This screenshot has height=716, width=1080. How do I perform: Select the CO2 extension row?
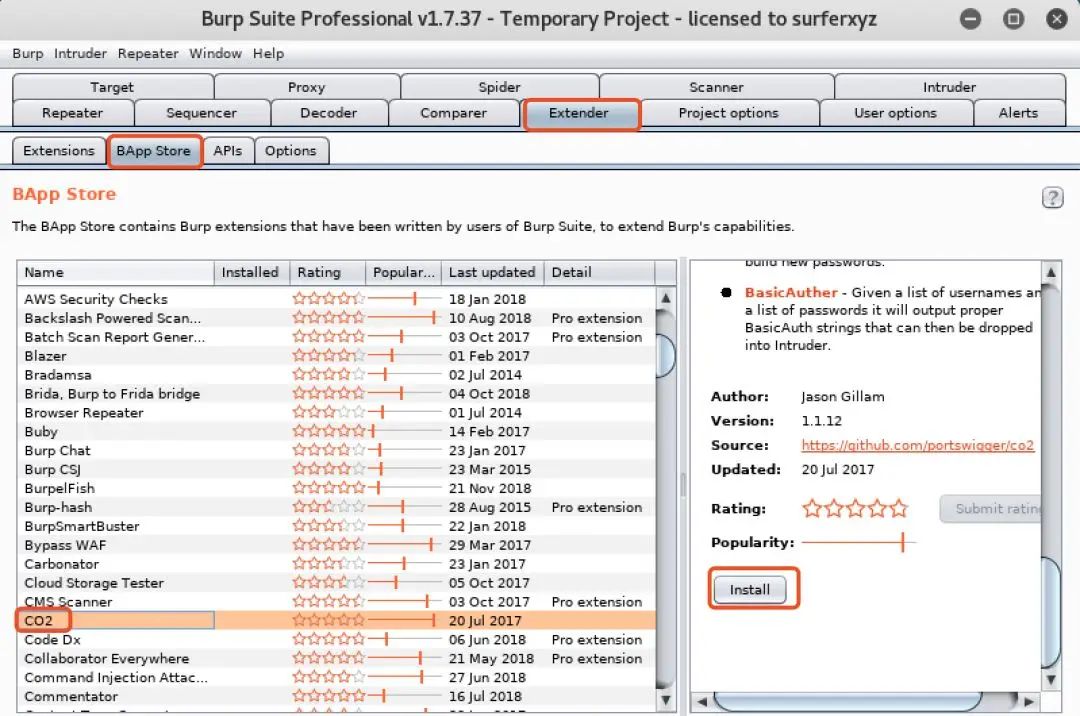pos(336,620)
